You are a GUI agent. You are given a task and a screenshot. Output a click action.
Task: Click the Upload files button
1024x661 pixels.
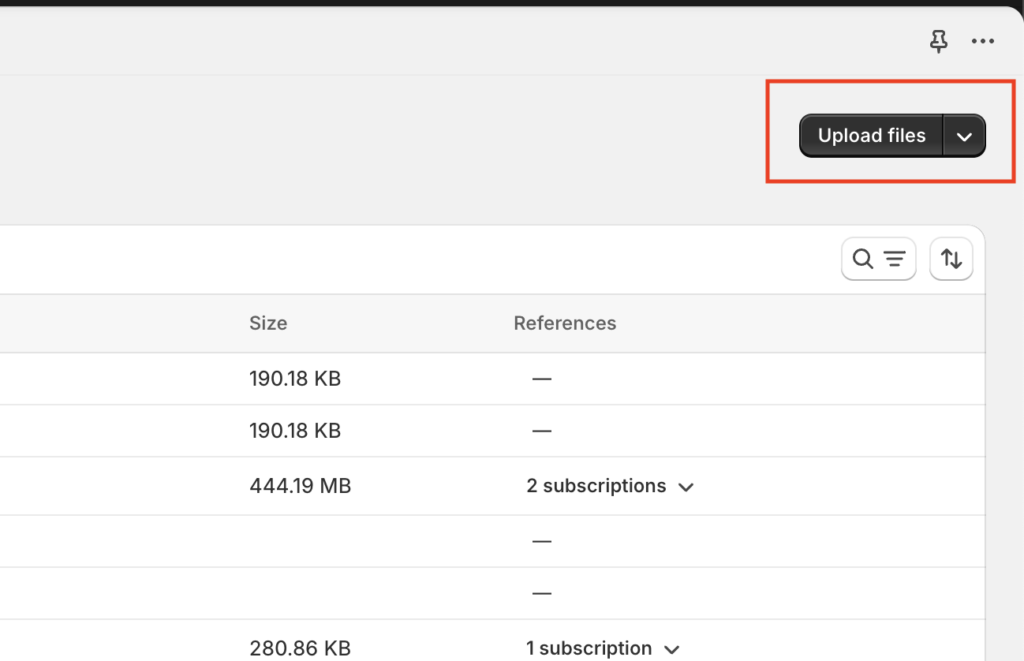pyautogui.click(x=871, y=136)
